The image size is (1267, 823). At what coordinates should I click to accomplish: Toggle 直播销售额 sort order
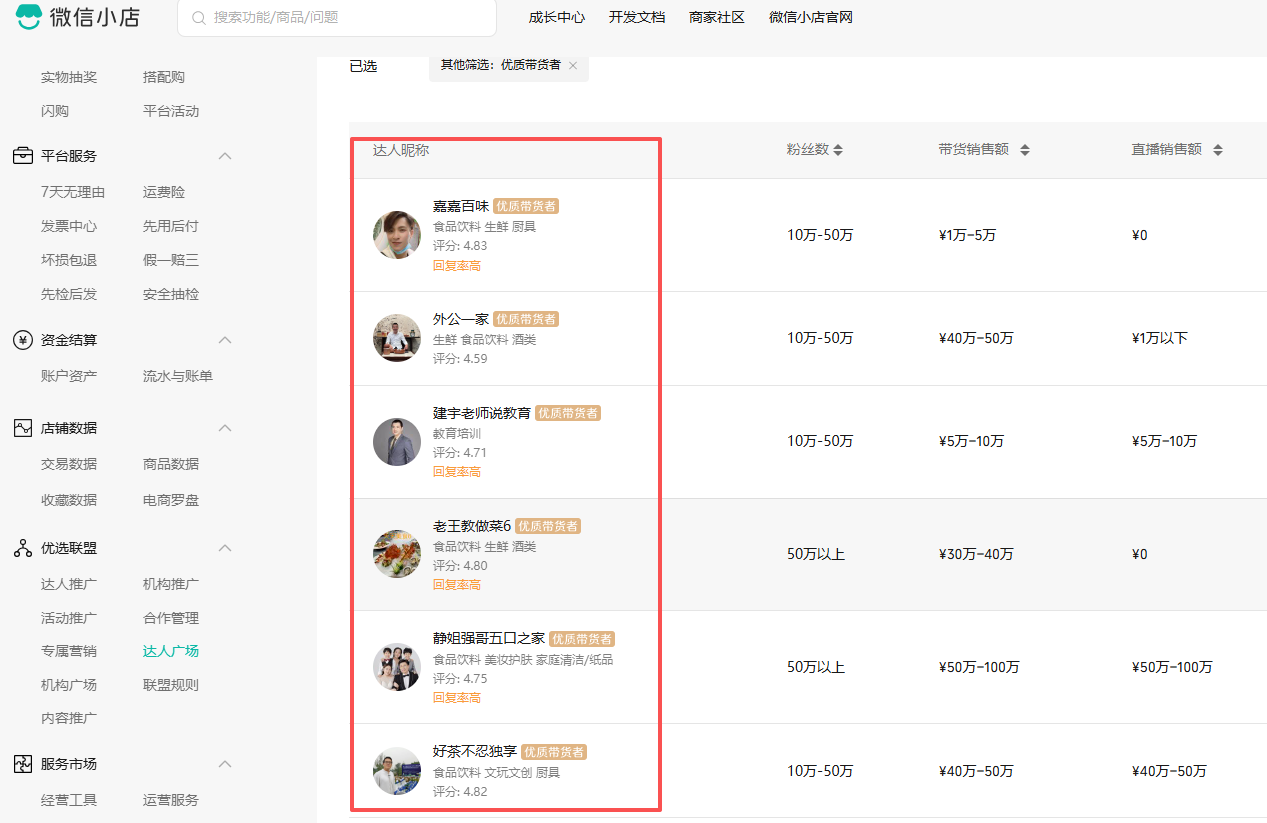coord(1218,149)
